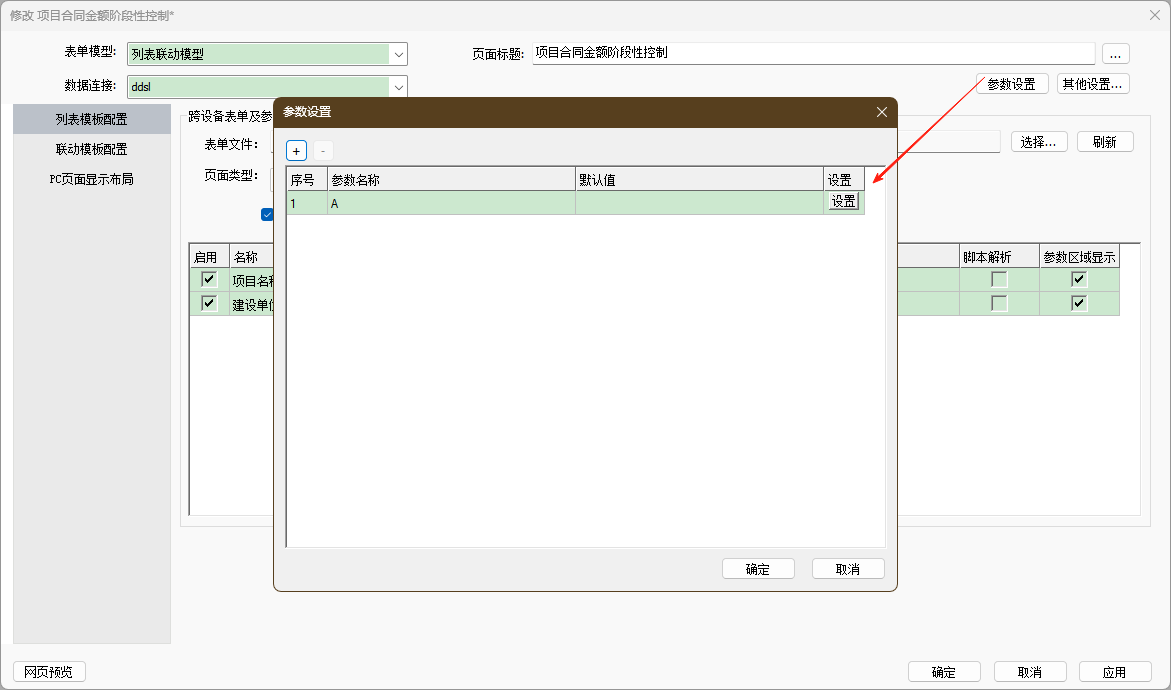This screenshot has width=1171, height=690.
Task: Switch to 联动模板配置 tab
Action: coord(91,149)
